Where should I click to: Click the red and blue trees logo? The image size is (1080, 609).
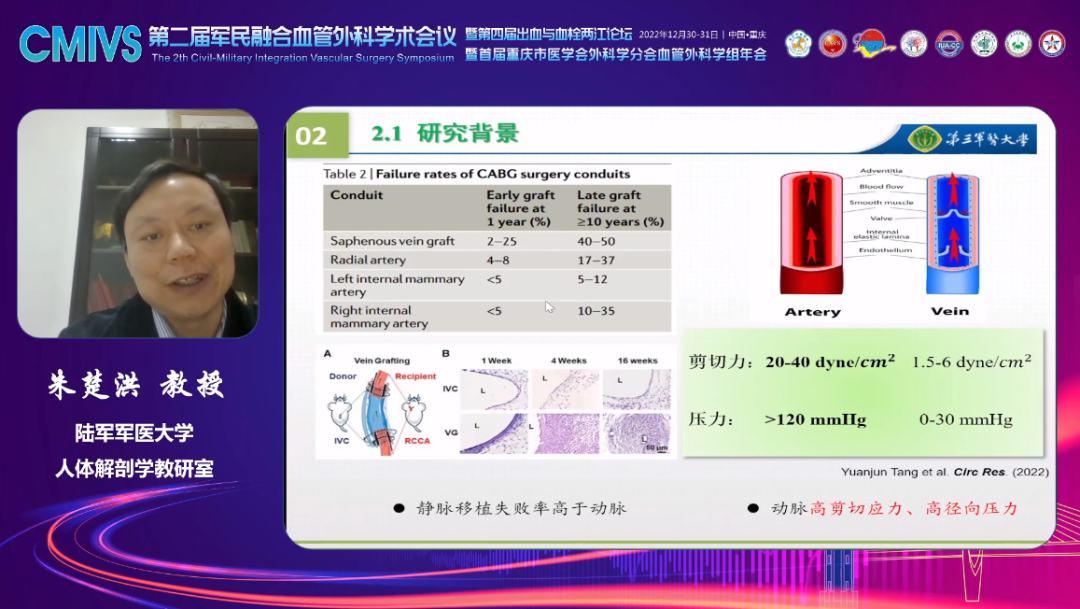click(913, 43)
